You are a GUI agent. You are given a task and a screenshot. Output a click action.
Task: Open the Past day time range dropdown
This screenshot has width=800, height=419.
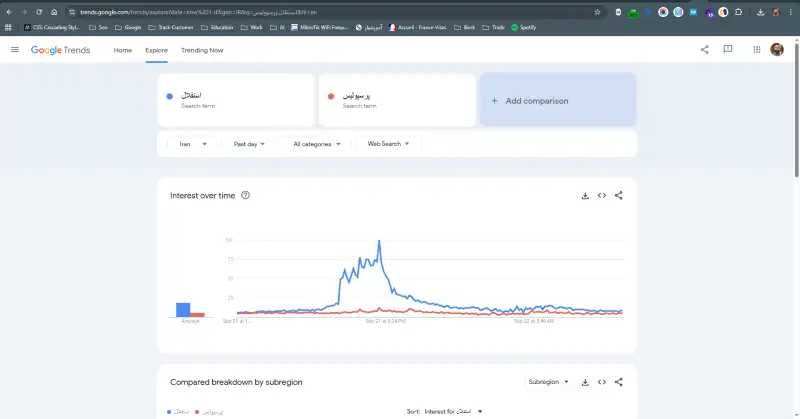[x=249, y=144]
